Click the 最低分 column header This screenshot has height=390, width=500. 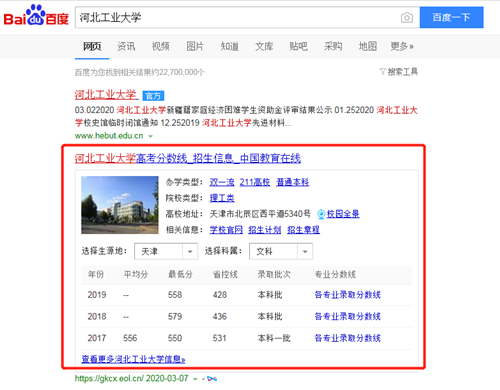[180, 275]
